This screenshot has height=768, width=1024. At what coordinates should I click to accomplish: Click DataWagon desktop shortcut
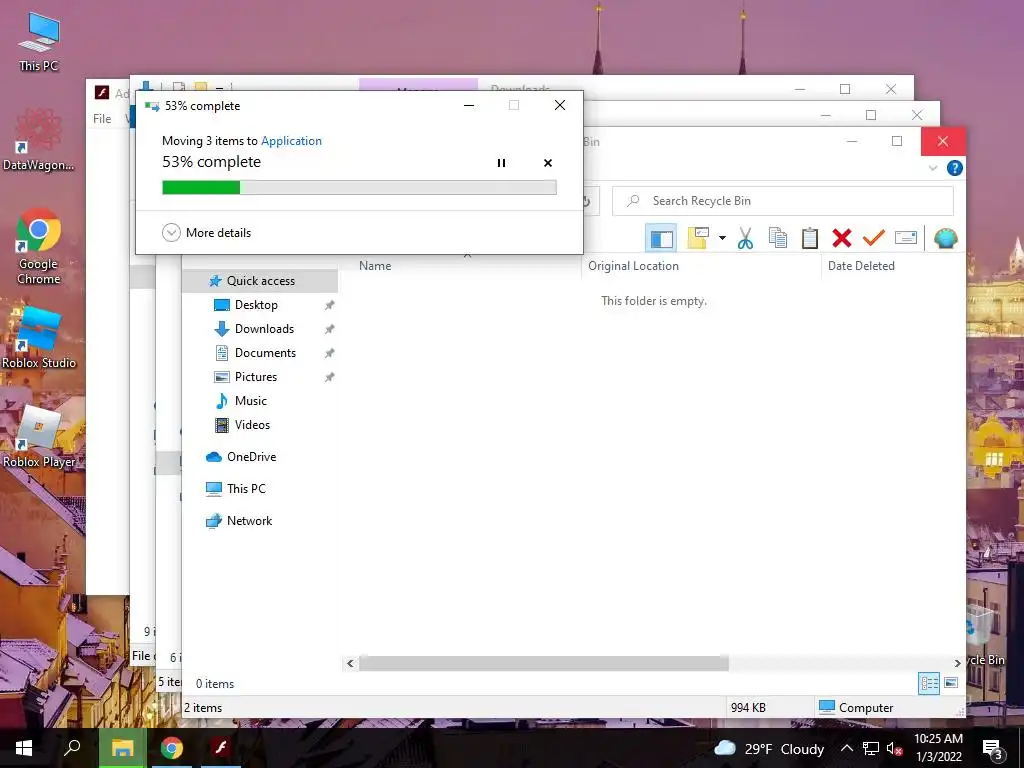click(x=39, y=140)
